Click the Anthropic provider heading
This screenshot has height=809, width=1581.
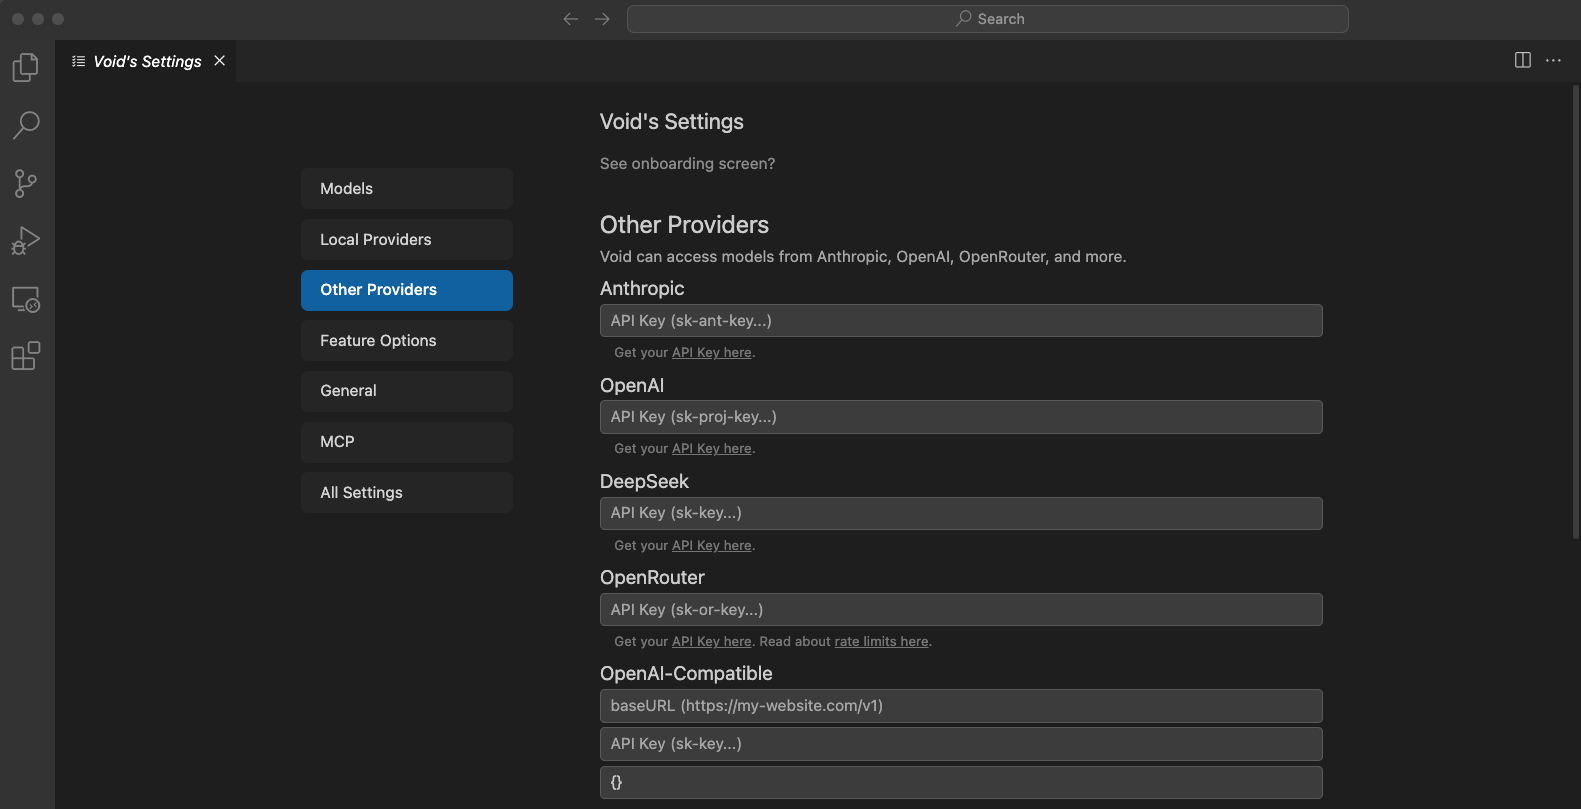[x=642, y=288]
